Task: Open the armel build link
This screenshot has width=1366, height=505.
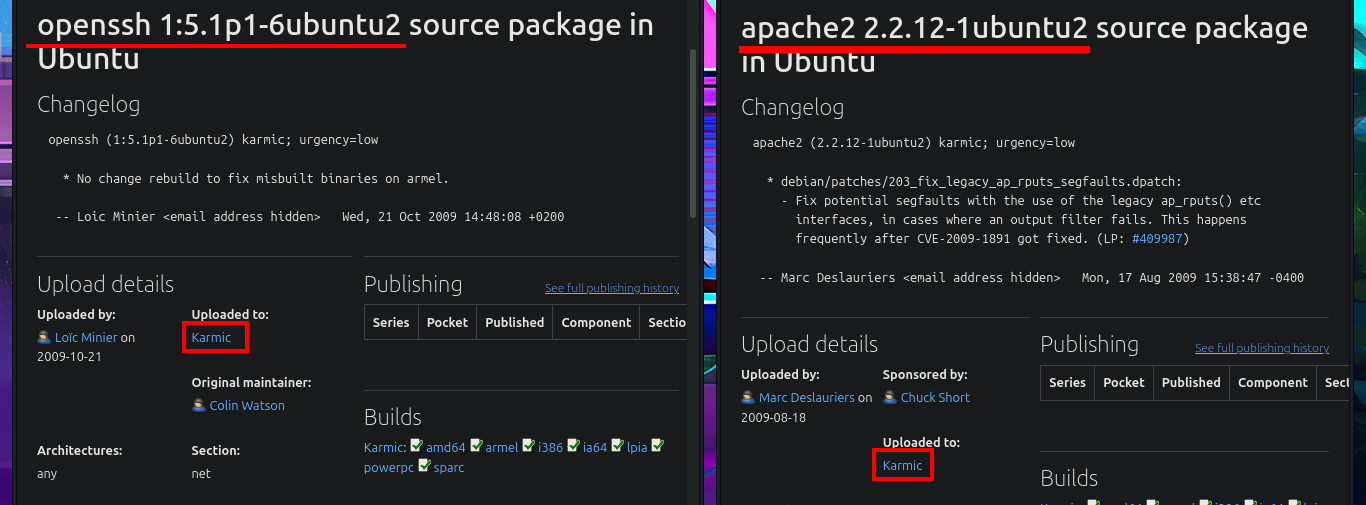Action: click(x=502, y=448)
